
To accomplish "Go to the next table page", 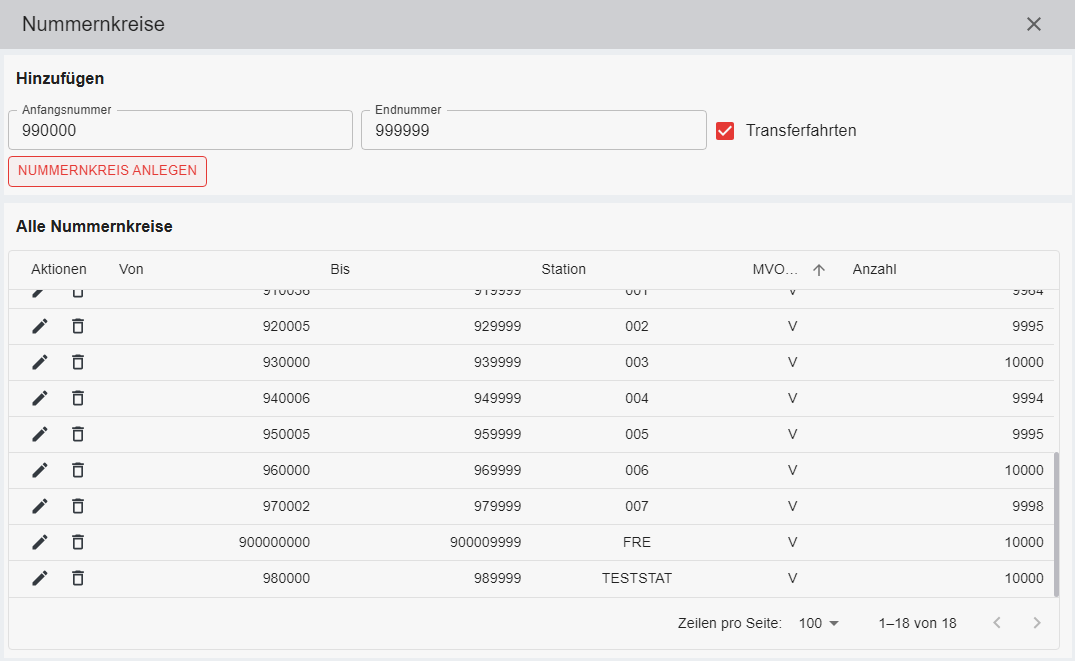I will (1037, 623).
